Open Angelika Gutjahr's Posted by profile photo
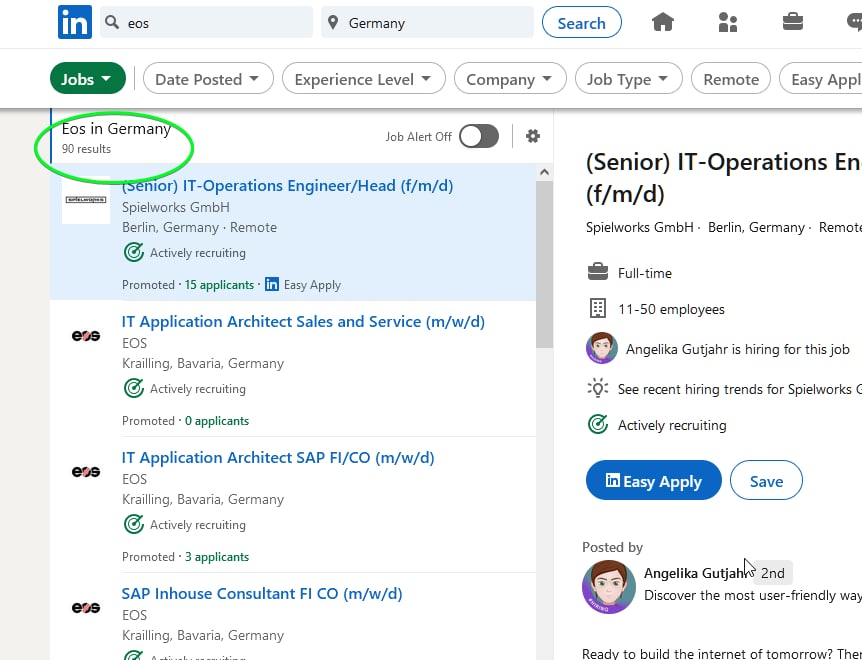 click(609, 586)
